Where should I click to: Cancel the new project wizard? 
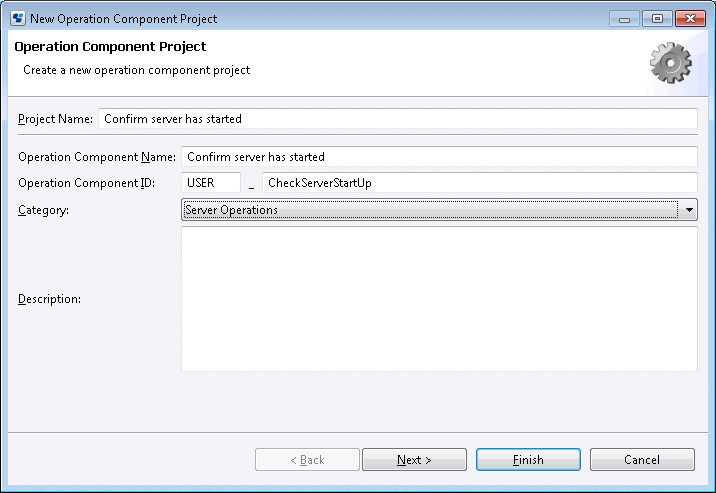point(642,460)
